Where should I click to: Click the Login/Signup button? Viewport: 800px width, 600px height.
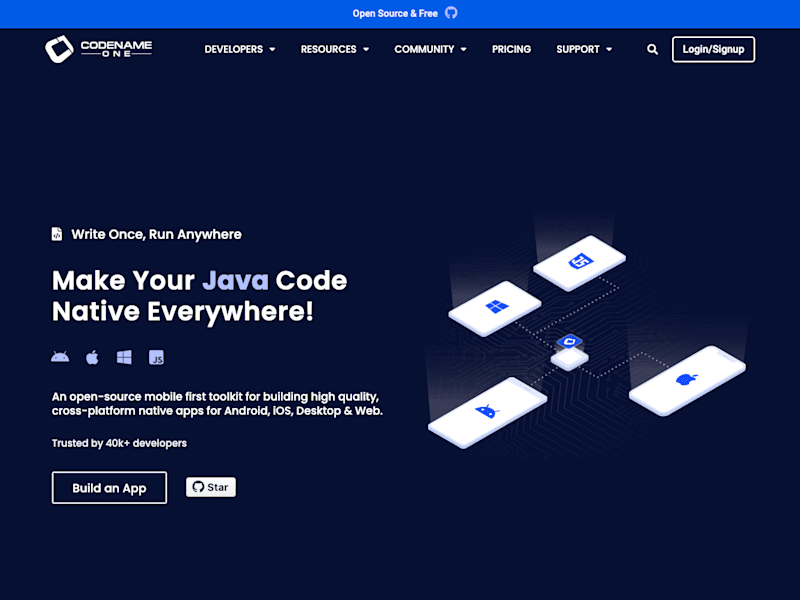coord(713,49)
